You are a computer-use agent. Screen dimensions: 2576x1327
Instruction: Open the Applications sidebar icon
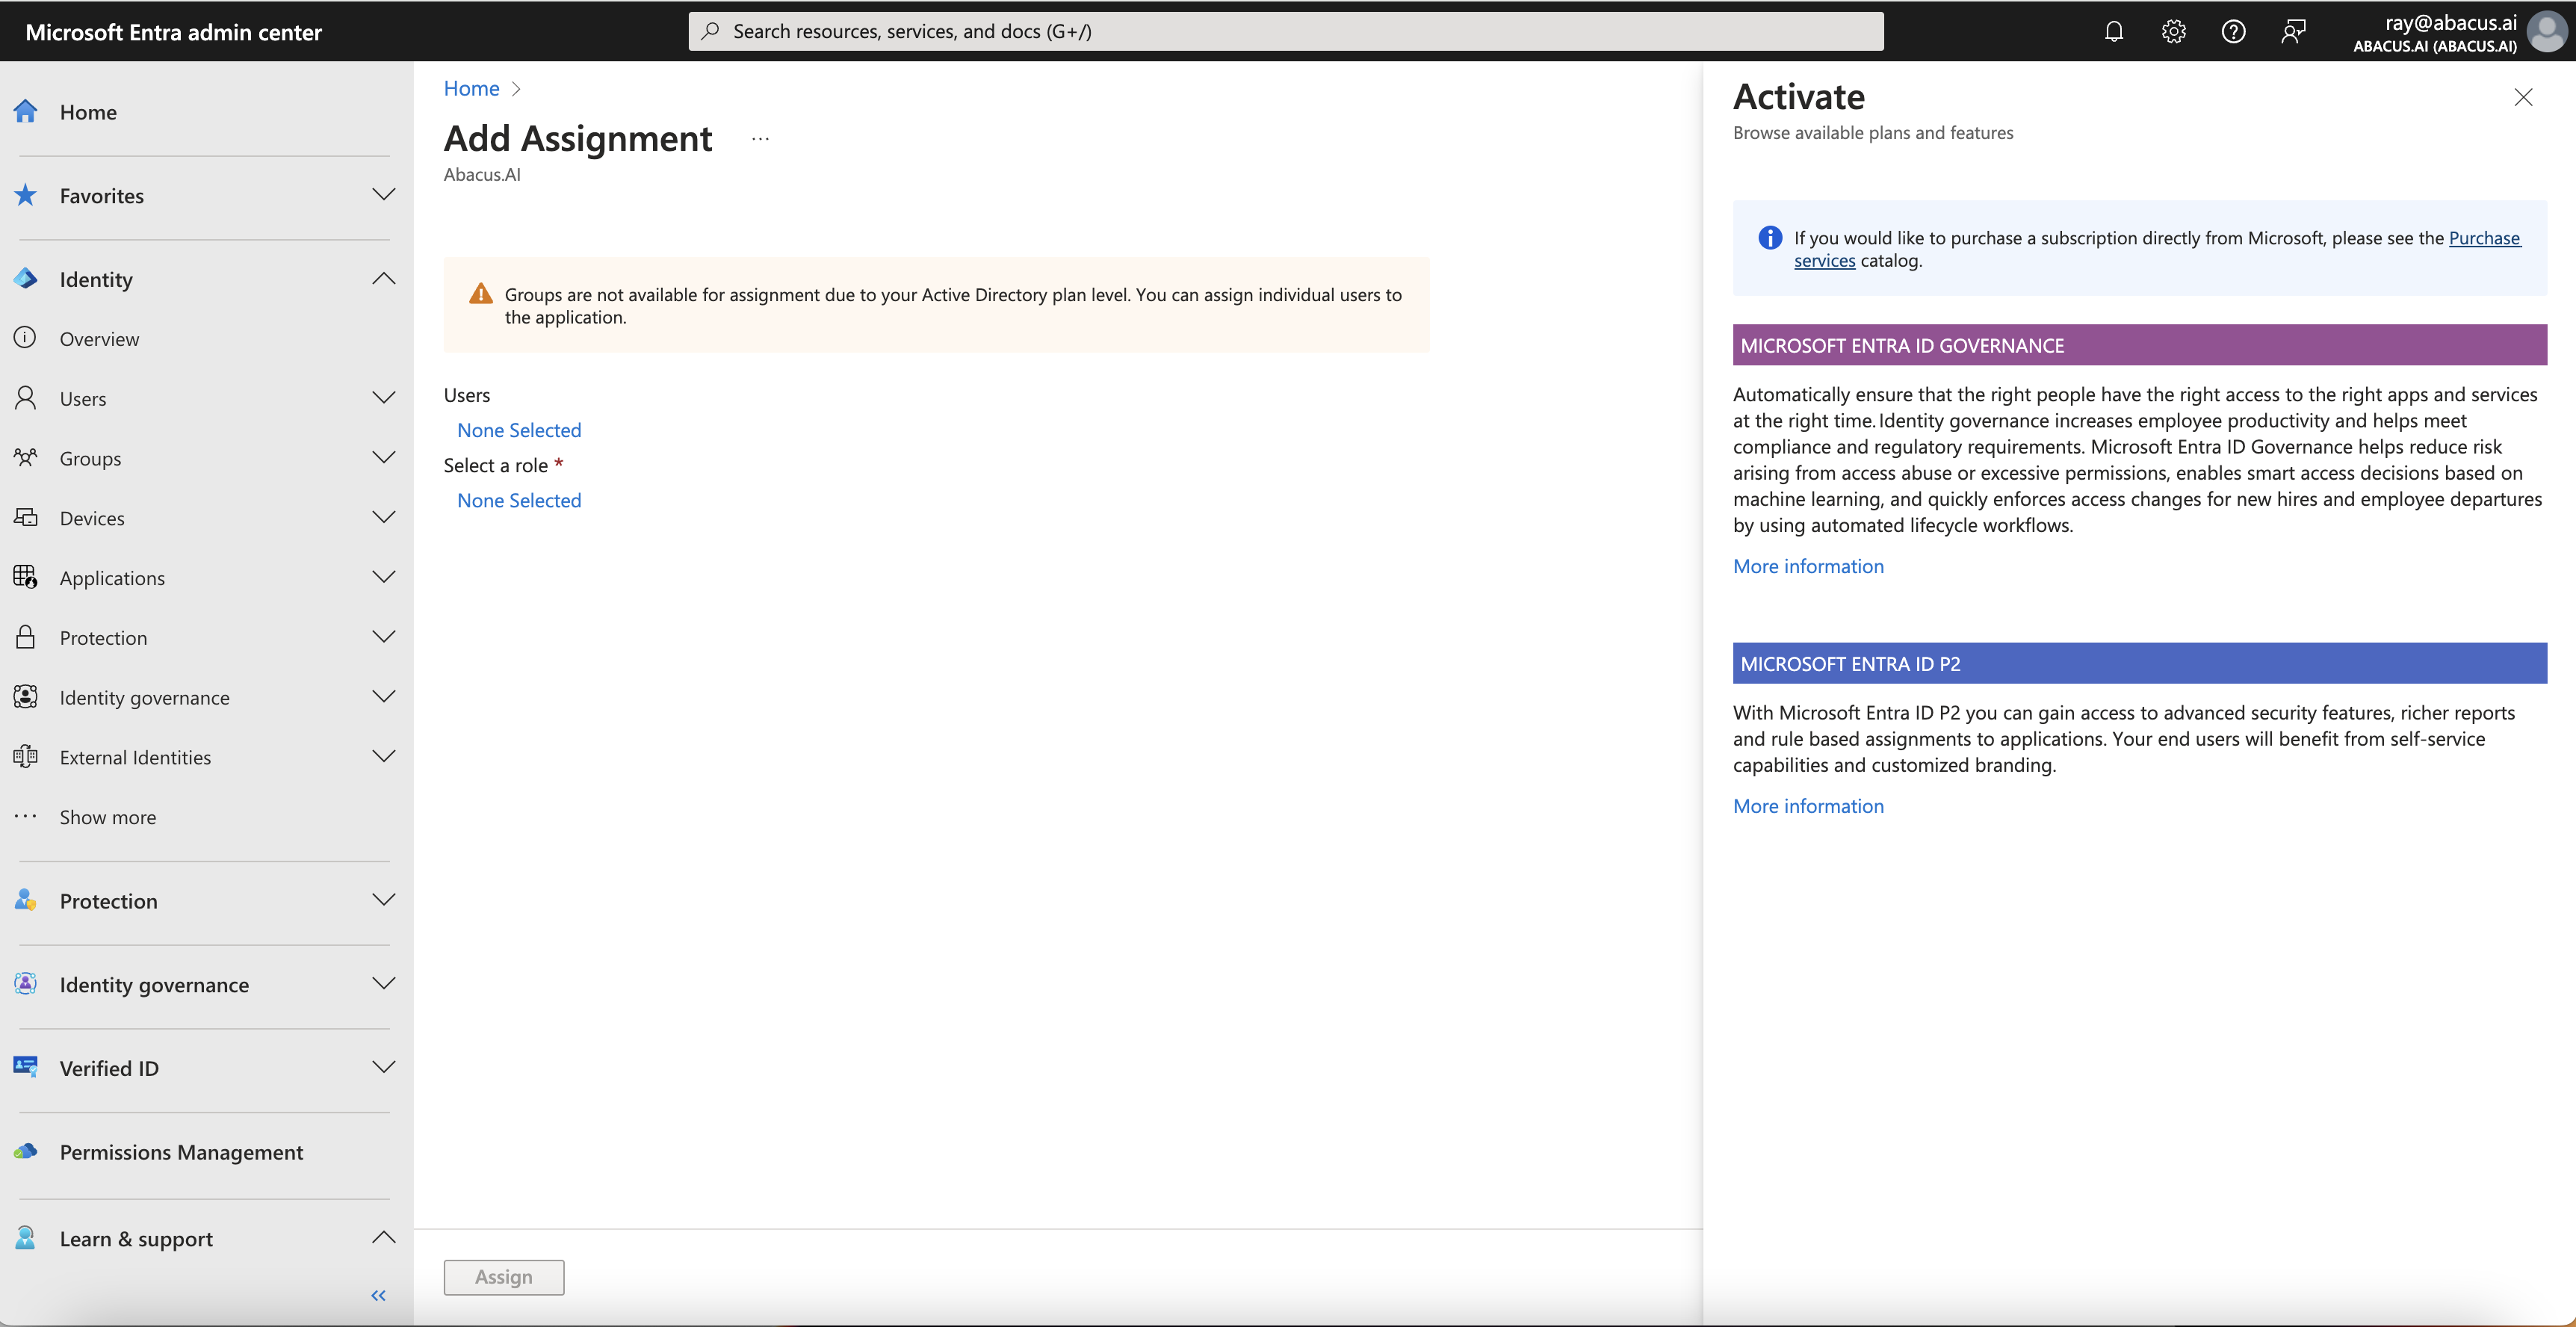(25, 577)
